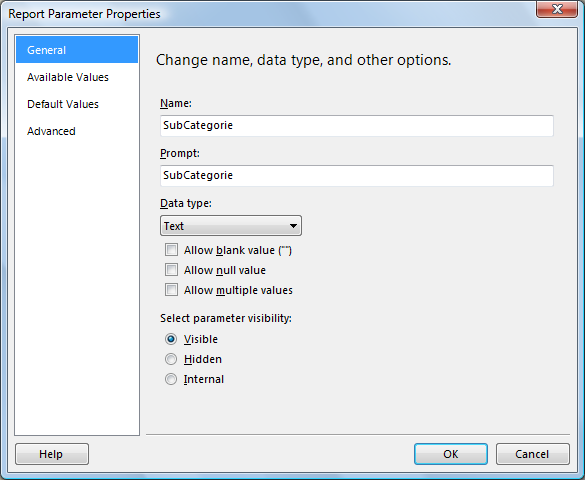Go to the Advanced page

coord(51,131)
